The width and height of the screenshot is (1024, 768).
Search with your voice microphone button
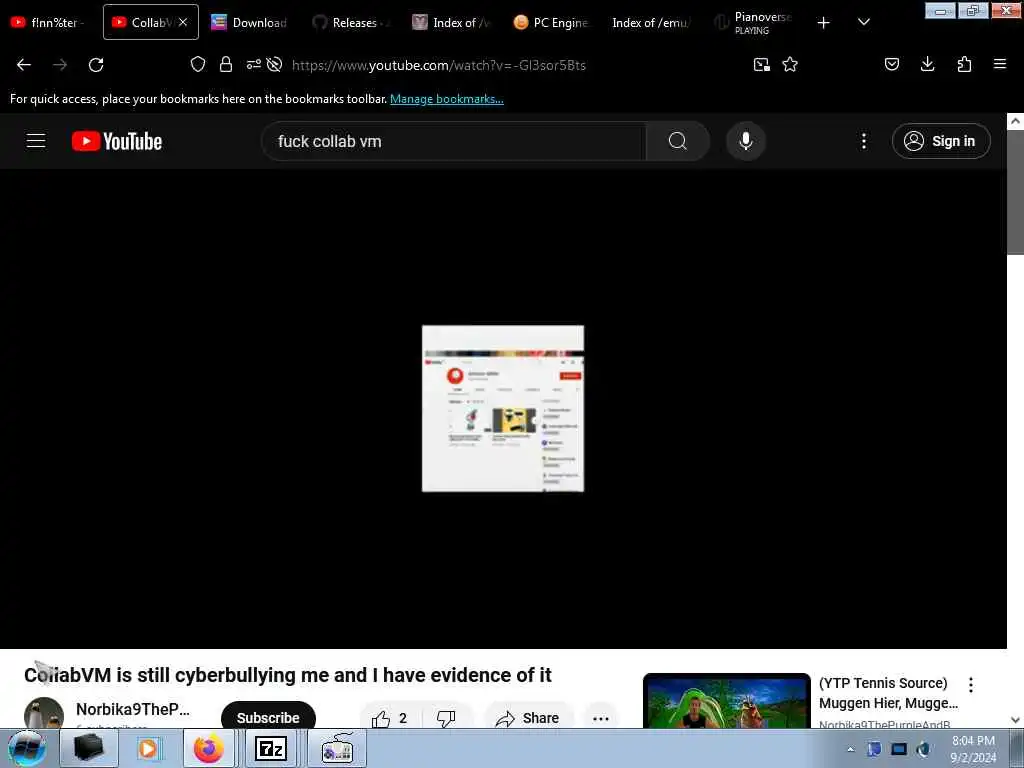coord(746,141)
